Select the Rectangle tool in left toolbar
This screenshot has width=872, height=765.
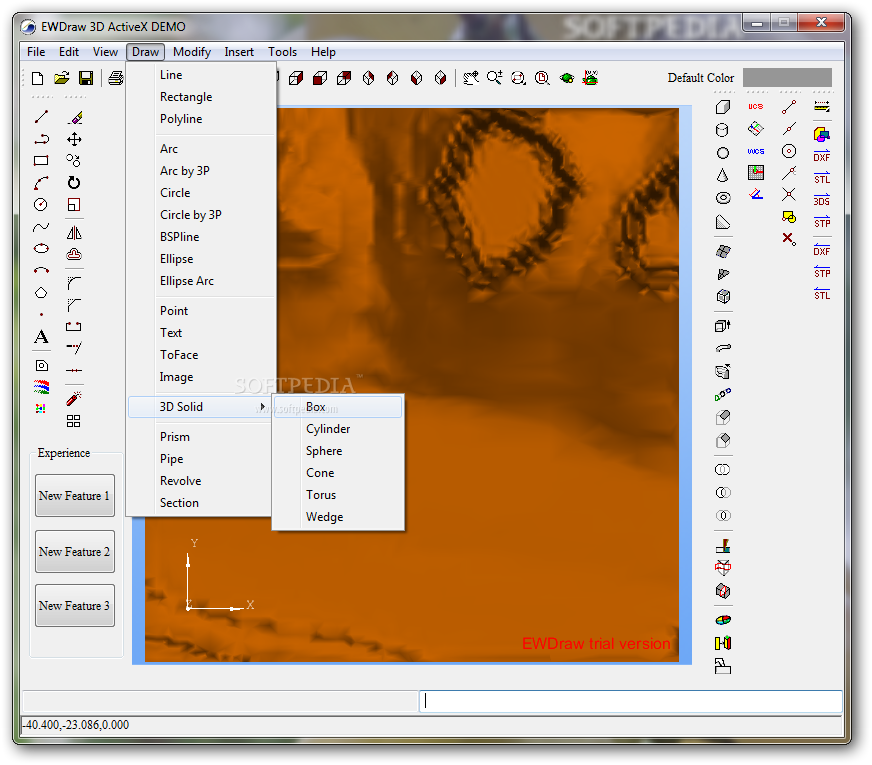[x=41, y=161]
